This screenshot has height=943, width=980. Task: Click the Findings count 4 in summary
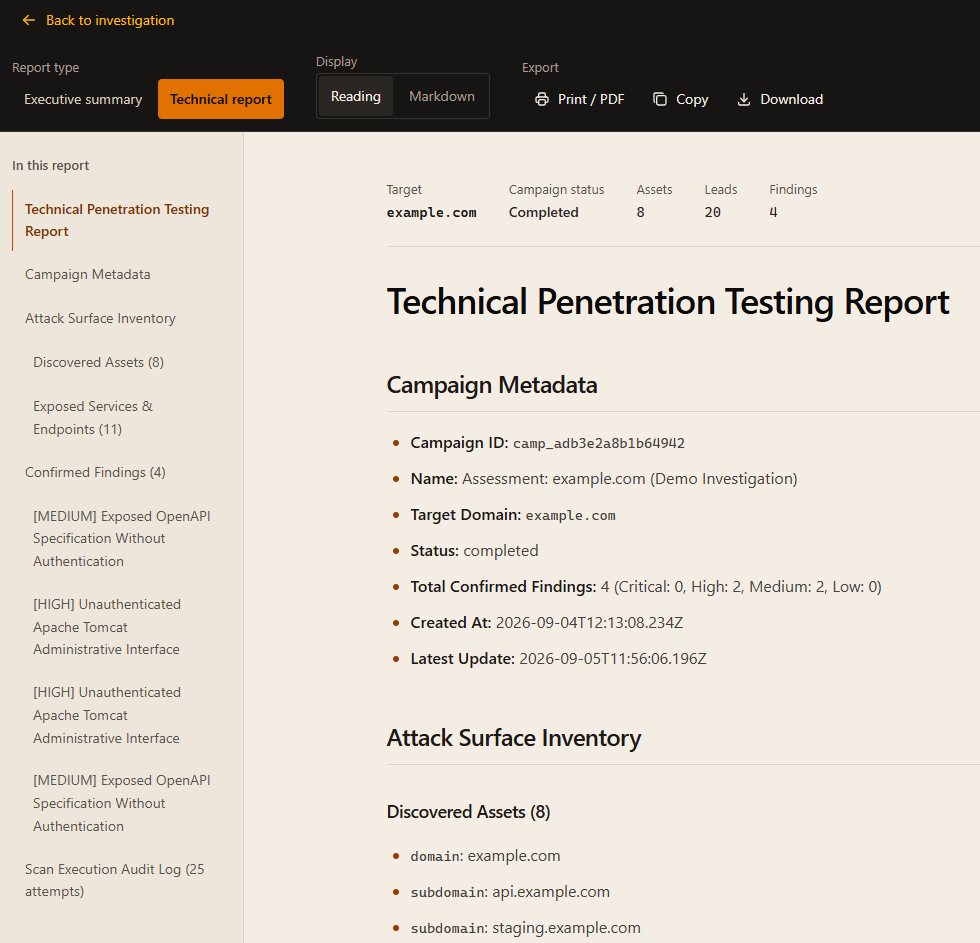[x=773, y=212]
